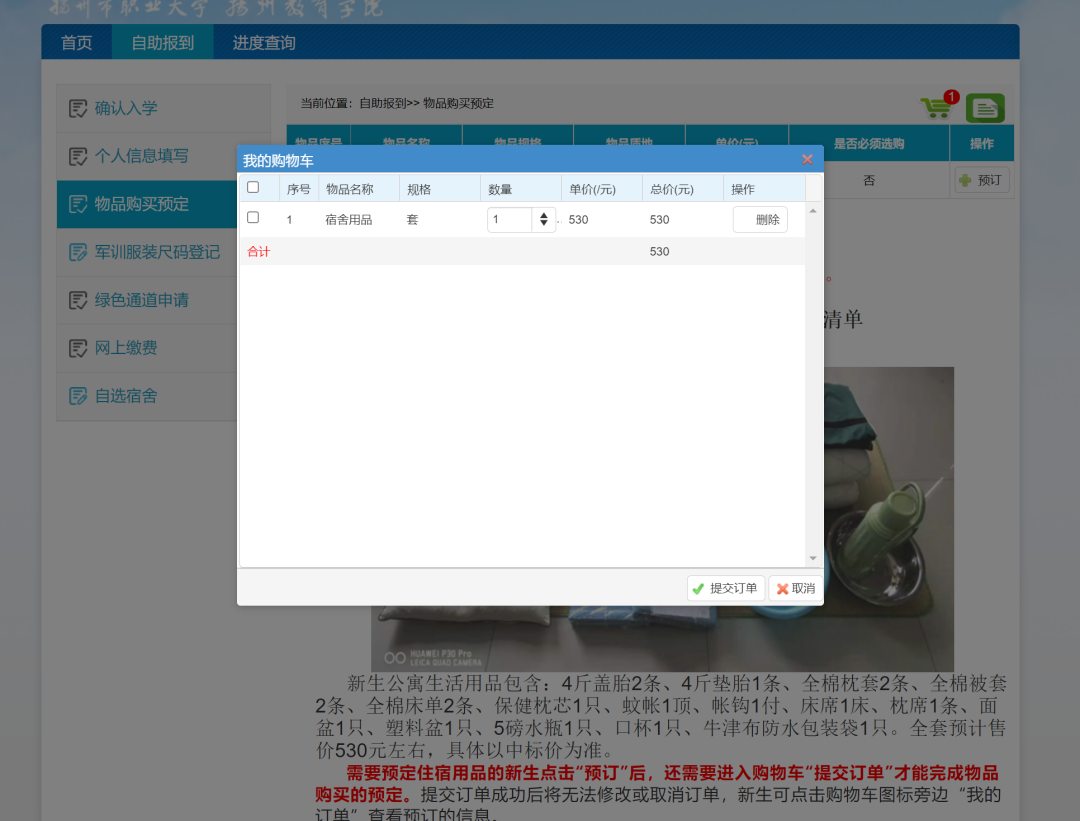Image resolution: width=1080 pixels, height=821 pixels.
Task: Increase quantity with the stepper up arrow
Action: pos(543,216)
